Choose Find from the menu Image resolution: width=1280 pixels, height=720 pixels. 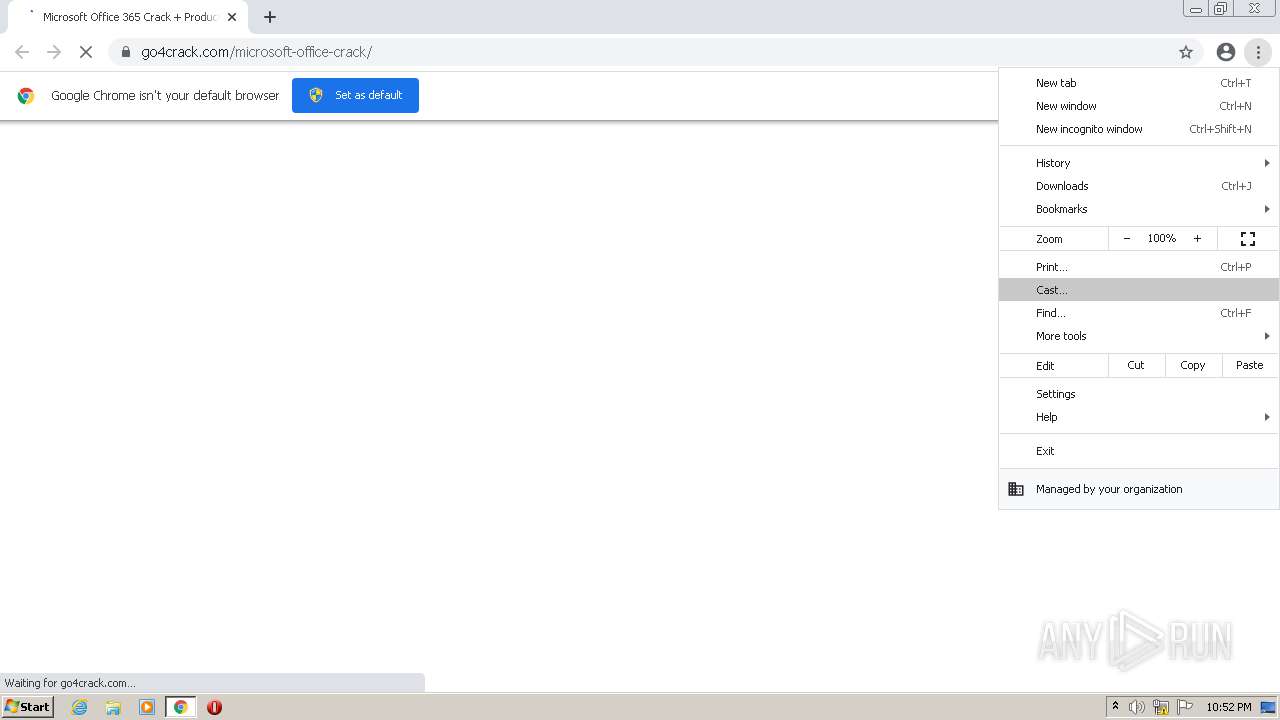click(x=1139, y=313)
